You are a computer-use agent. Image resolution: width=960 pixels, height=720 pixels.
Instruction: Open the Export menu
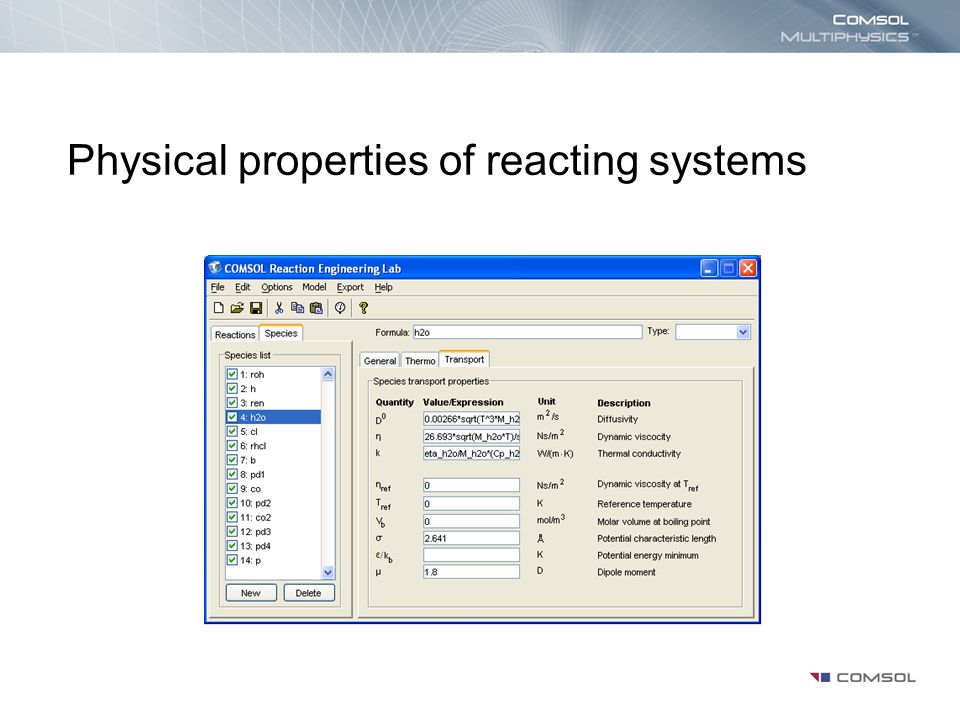click(x=350, y=287)
